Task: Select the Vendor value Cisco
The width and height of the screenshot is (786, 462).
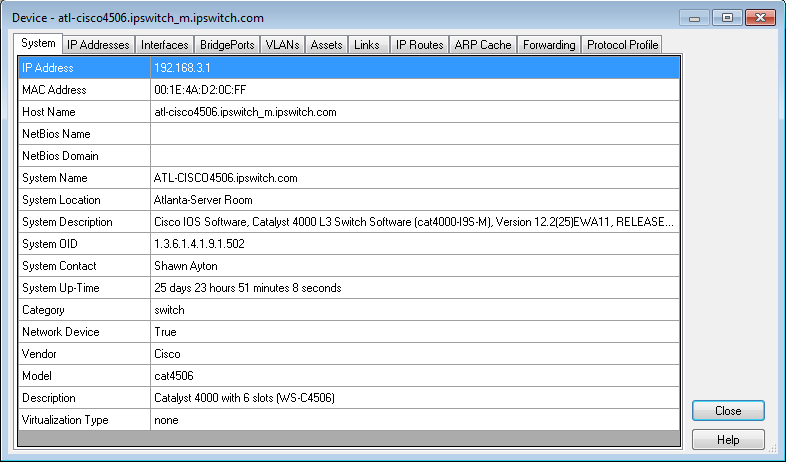Action: [x=415, y=354]
